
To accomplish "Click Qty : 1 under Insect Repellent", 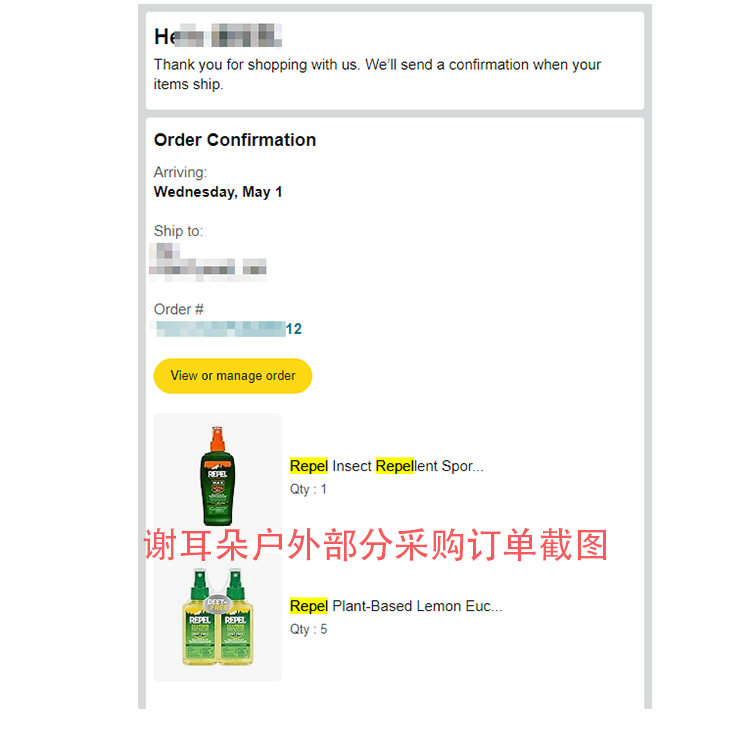I will (x=308, y=489).
